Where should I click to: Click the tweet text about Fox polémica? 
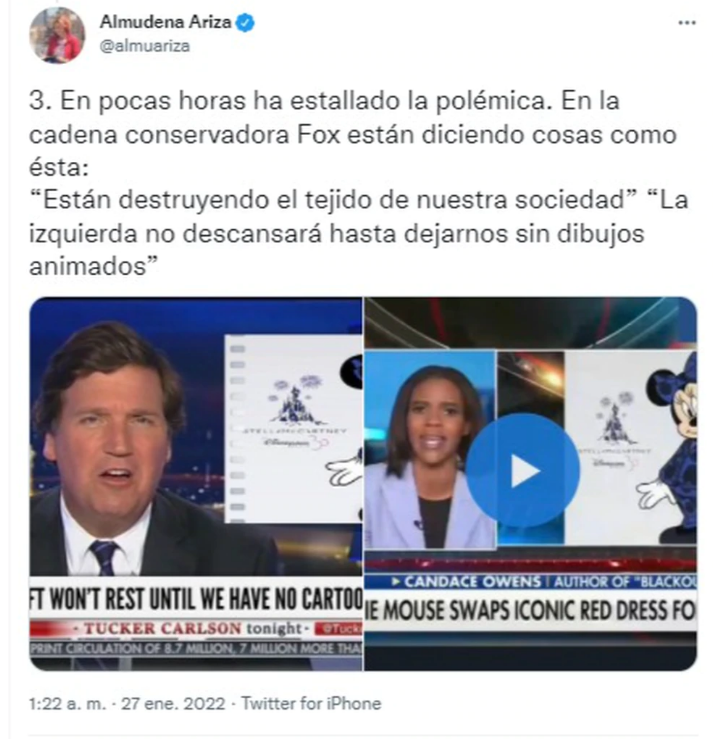(x=358, y=183)
